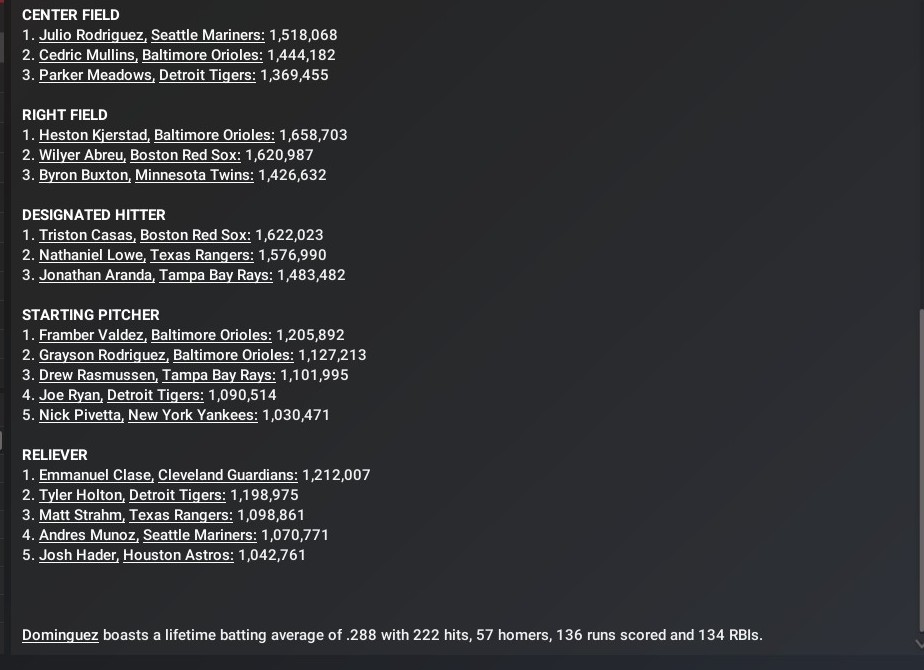The image size is (924, 670).
Task: Open Cedric Mullins player page
Action: click(87, 55)
